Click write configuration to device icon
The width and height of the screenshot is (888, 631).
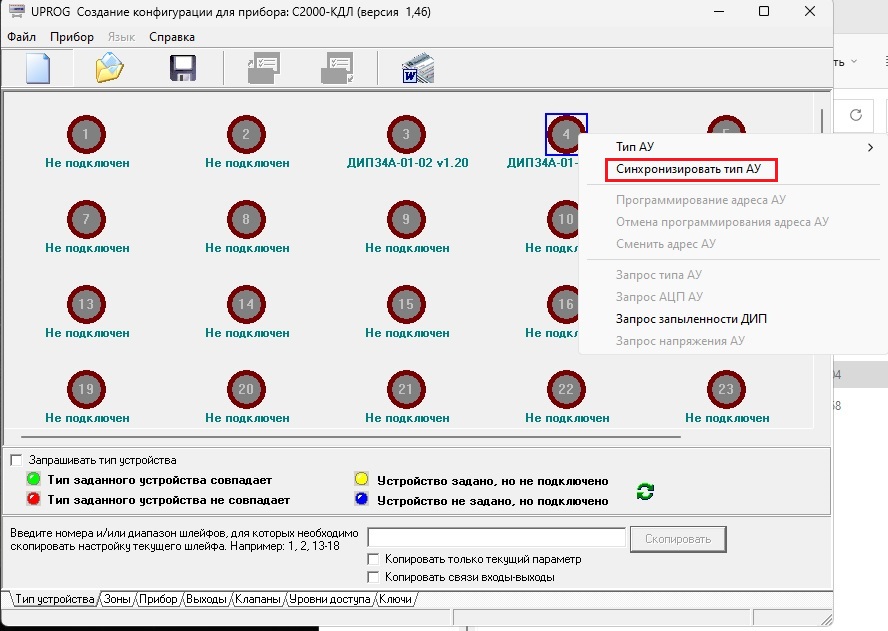tap(337, 68)
